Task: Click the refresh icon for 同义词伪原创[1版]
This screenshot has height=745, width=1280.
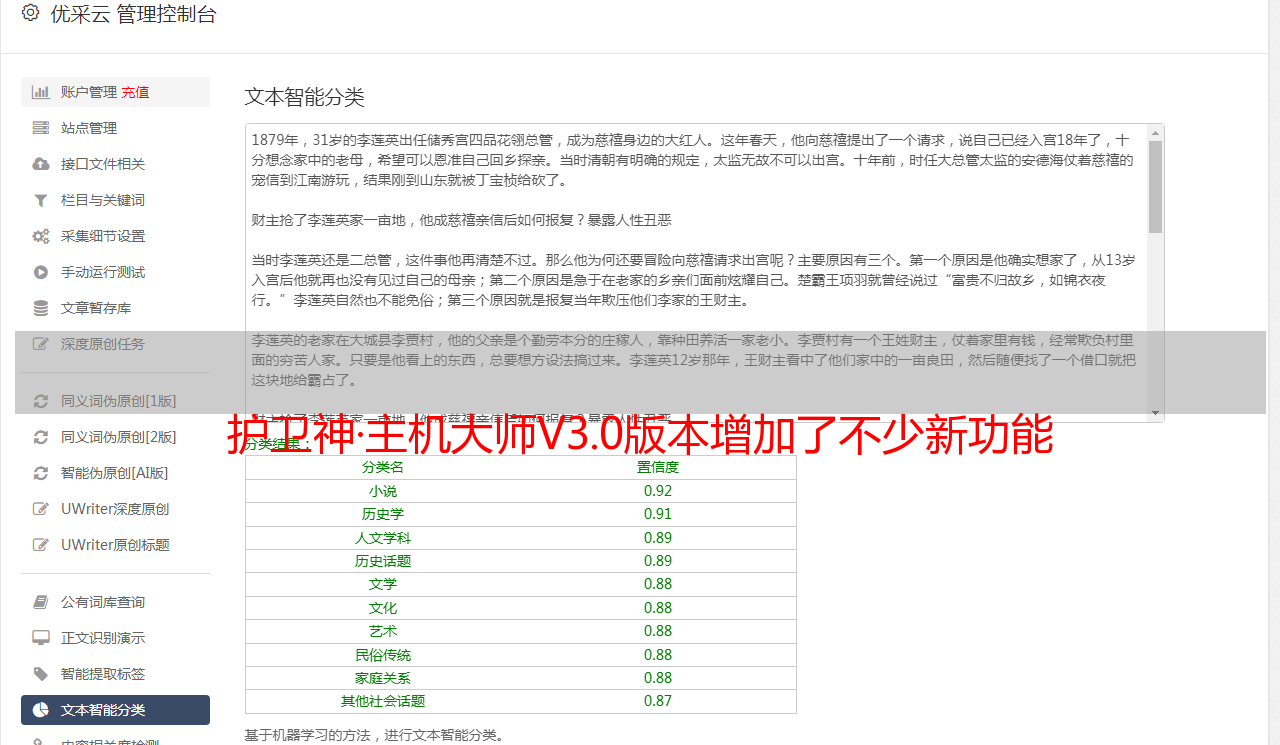Action: pos(41,401)
